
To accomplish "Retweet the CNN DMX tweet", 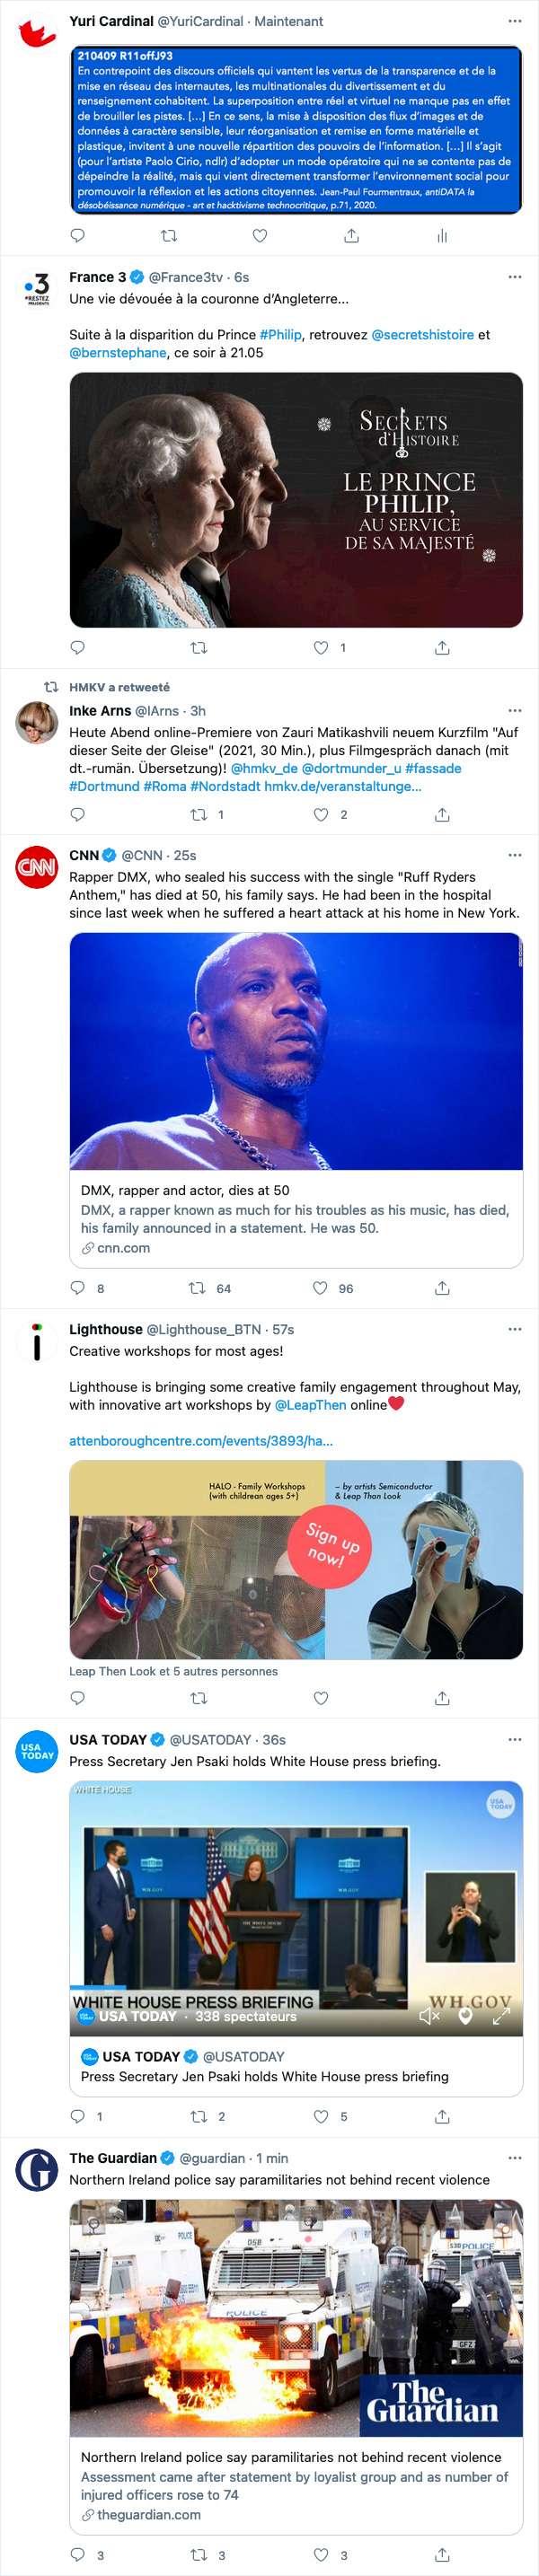I will pos(198,1288).
